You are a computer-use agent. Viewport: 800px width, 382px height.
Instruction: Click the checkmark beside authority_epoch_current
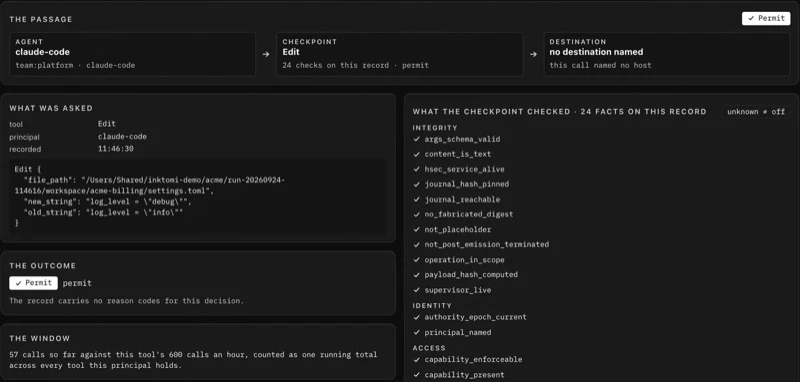[x=416, y=317]
